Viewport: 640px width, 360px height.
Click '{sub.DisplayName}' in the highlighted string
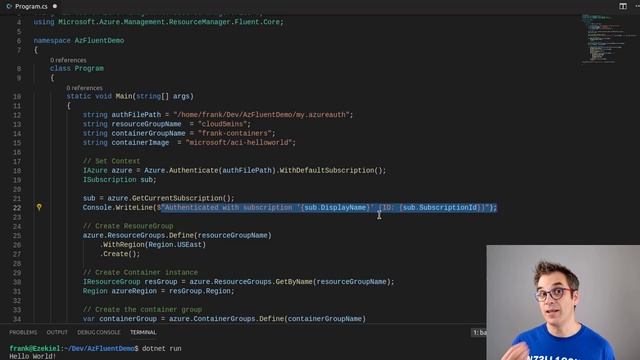tap(335, 208)
